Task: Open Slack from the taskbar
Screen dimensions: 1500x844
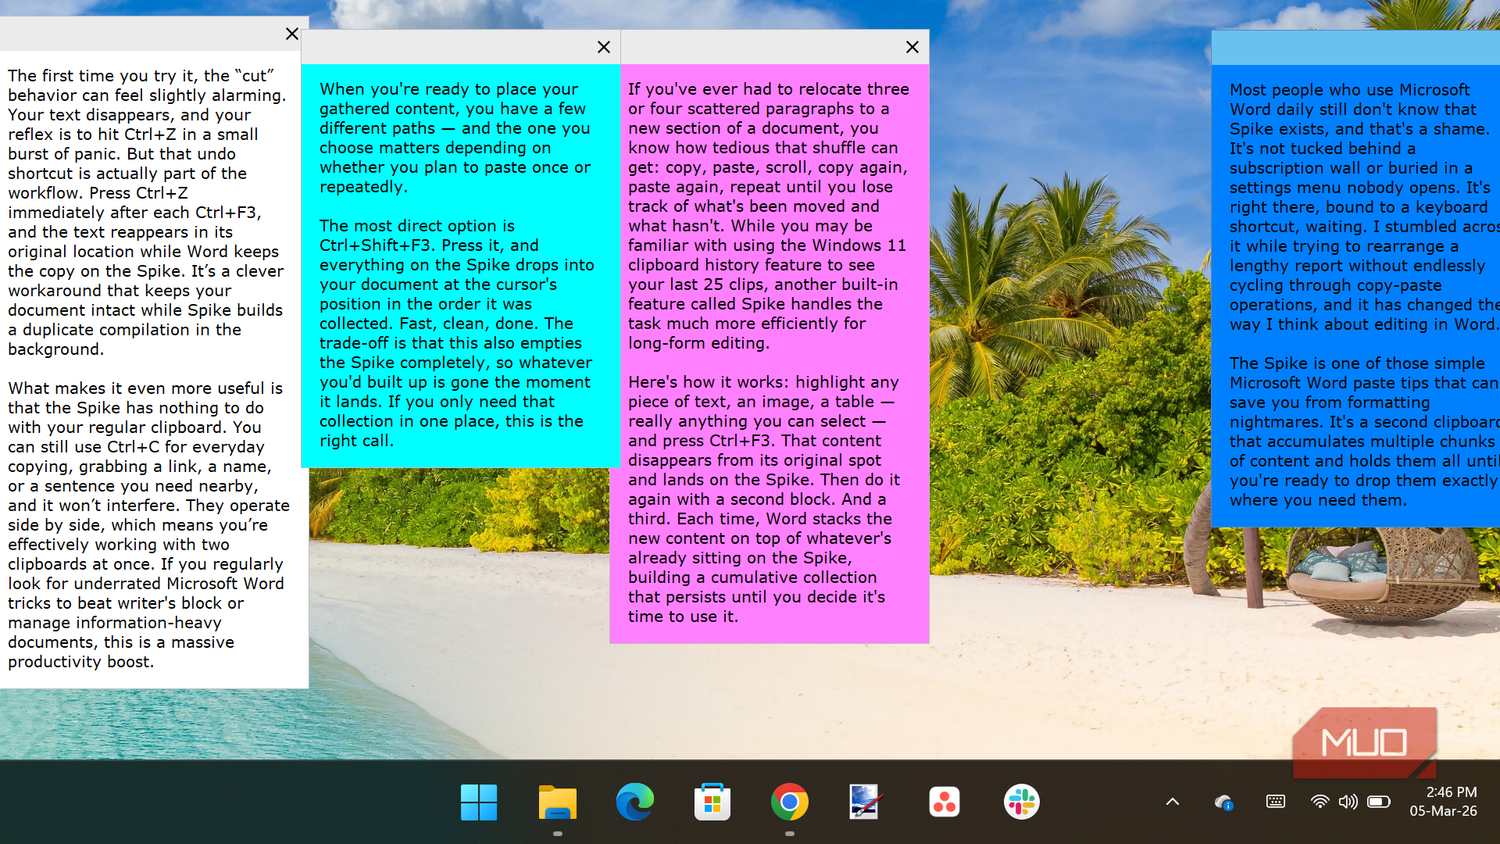Action: click(1021, 802)
